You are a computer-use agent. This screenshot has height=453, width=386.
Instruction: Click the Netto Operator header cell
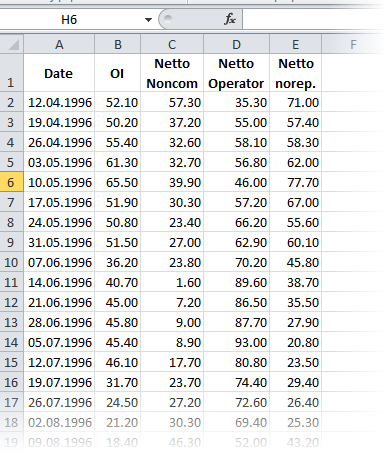236,73
